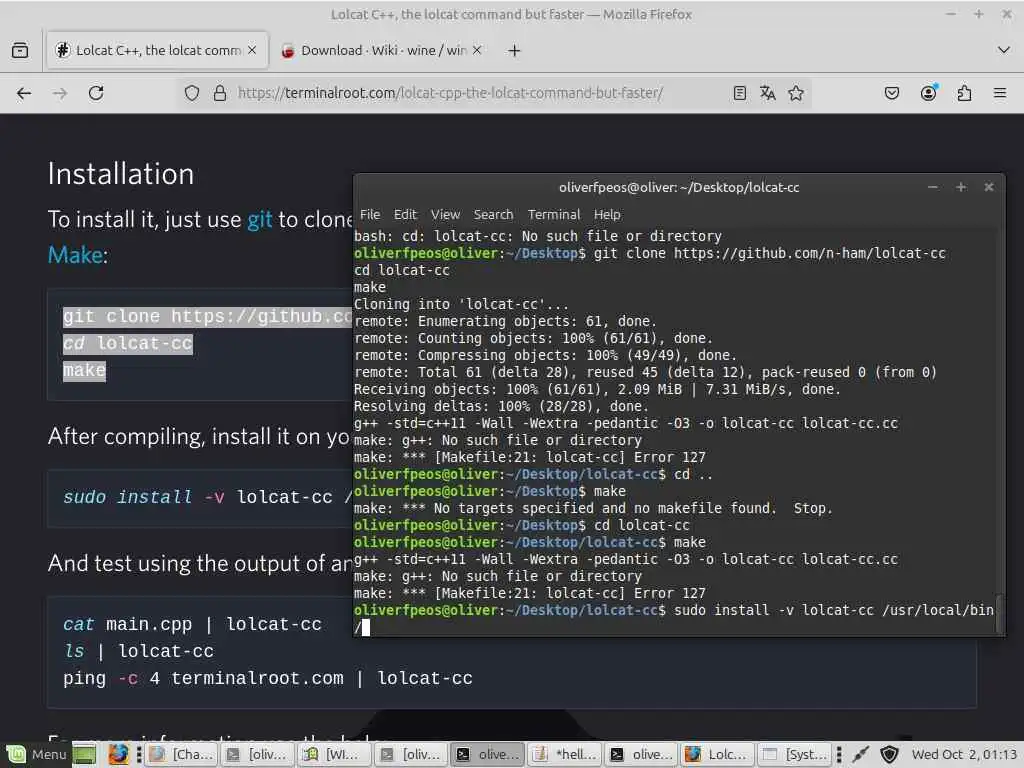
Task: Click the site security padlock icon
Action: coord(220,93)
